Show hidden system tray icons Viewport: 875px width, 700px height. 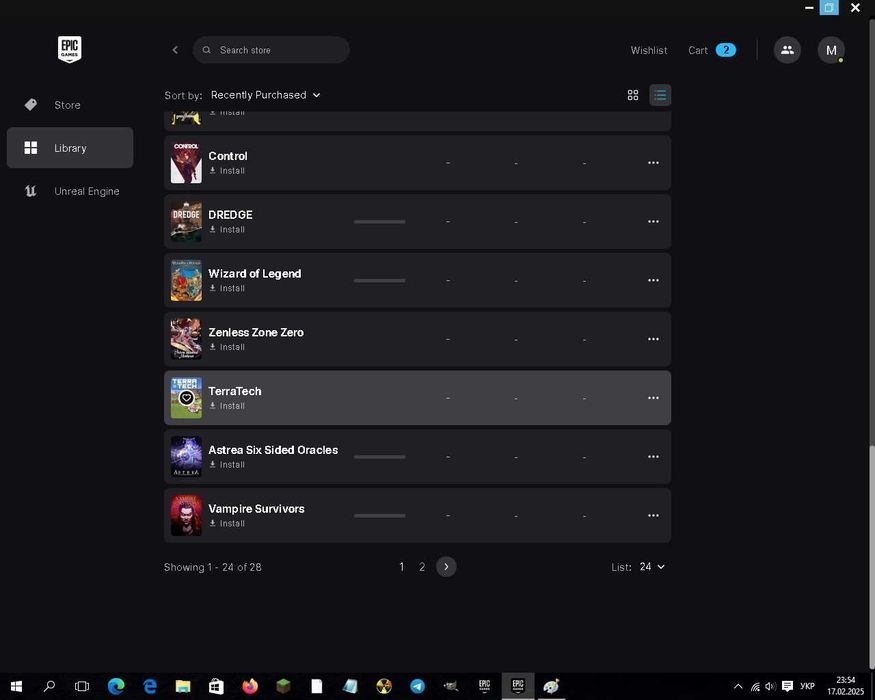(x=738, y=686)
